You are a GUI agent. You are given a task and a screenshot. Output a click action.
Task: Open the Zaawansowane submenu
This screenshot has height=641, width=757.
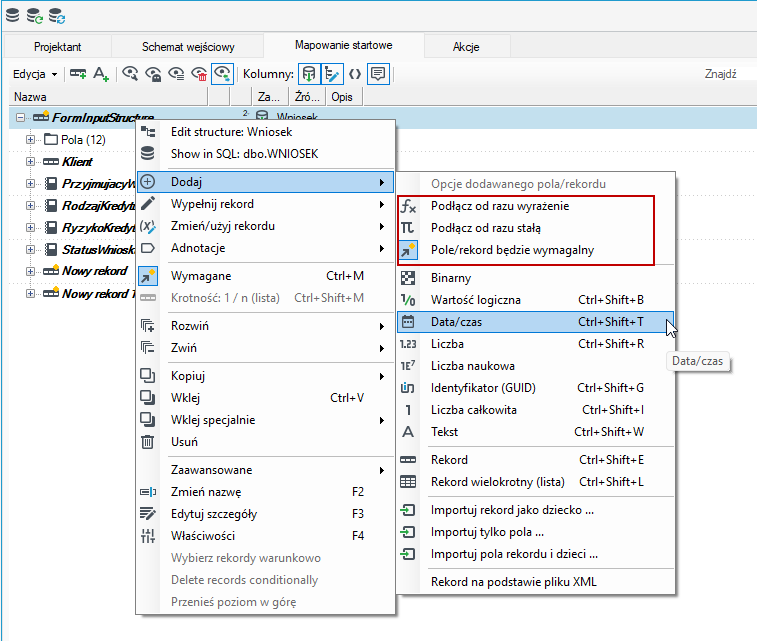(x=266, y=470)
